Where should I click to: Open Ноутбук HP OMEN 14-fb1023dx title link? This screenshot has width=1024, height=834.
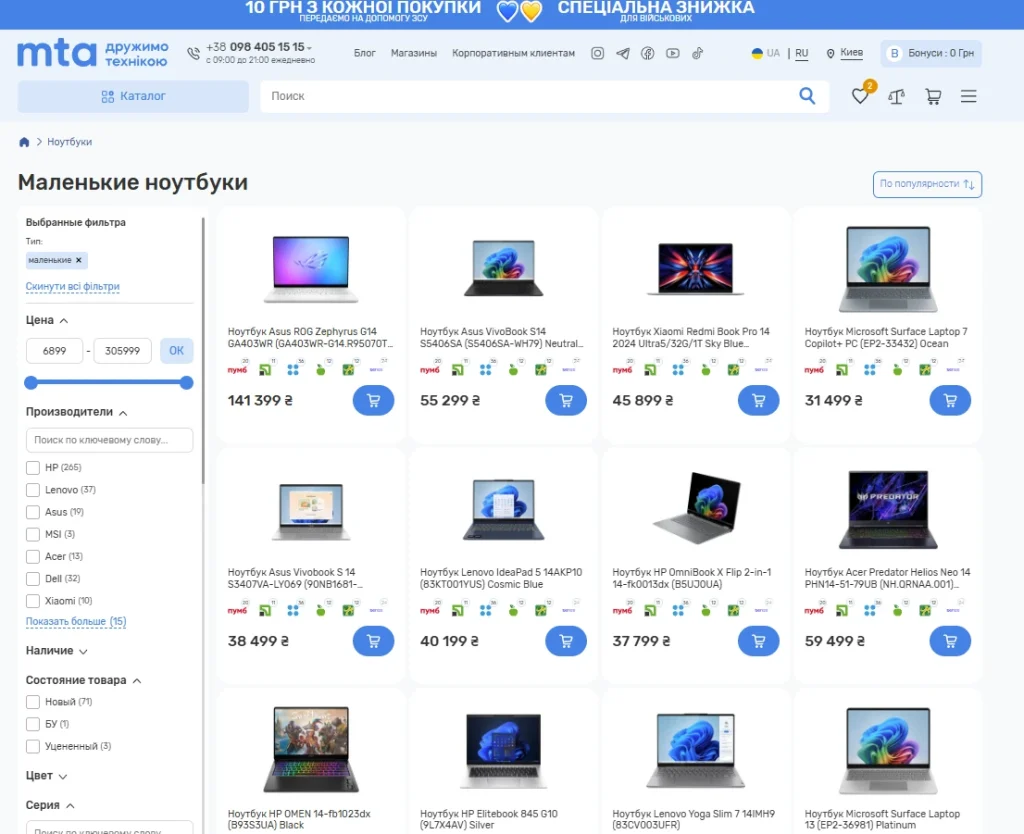coord(299,820)
